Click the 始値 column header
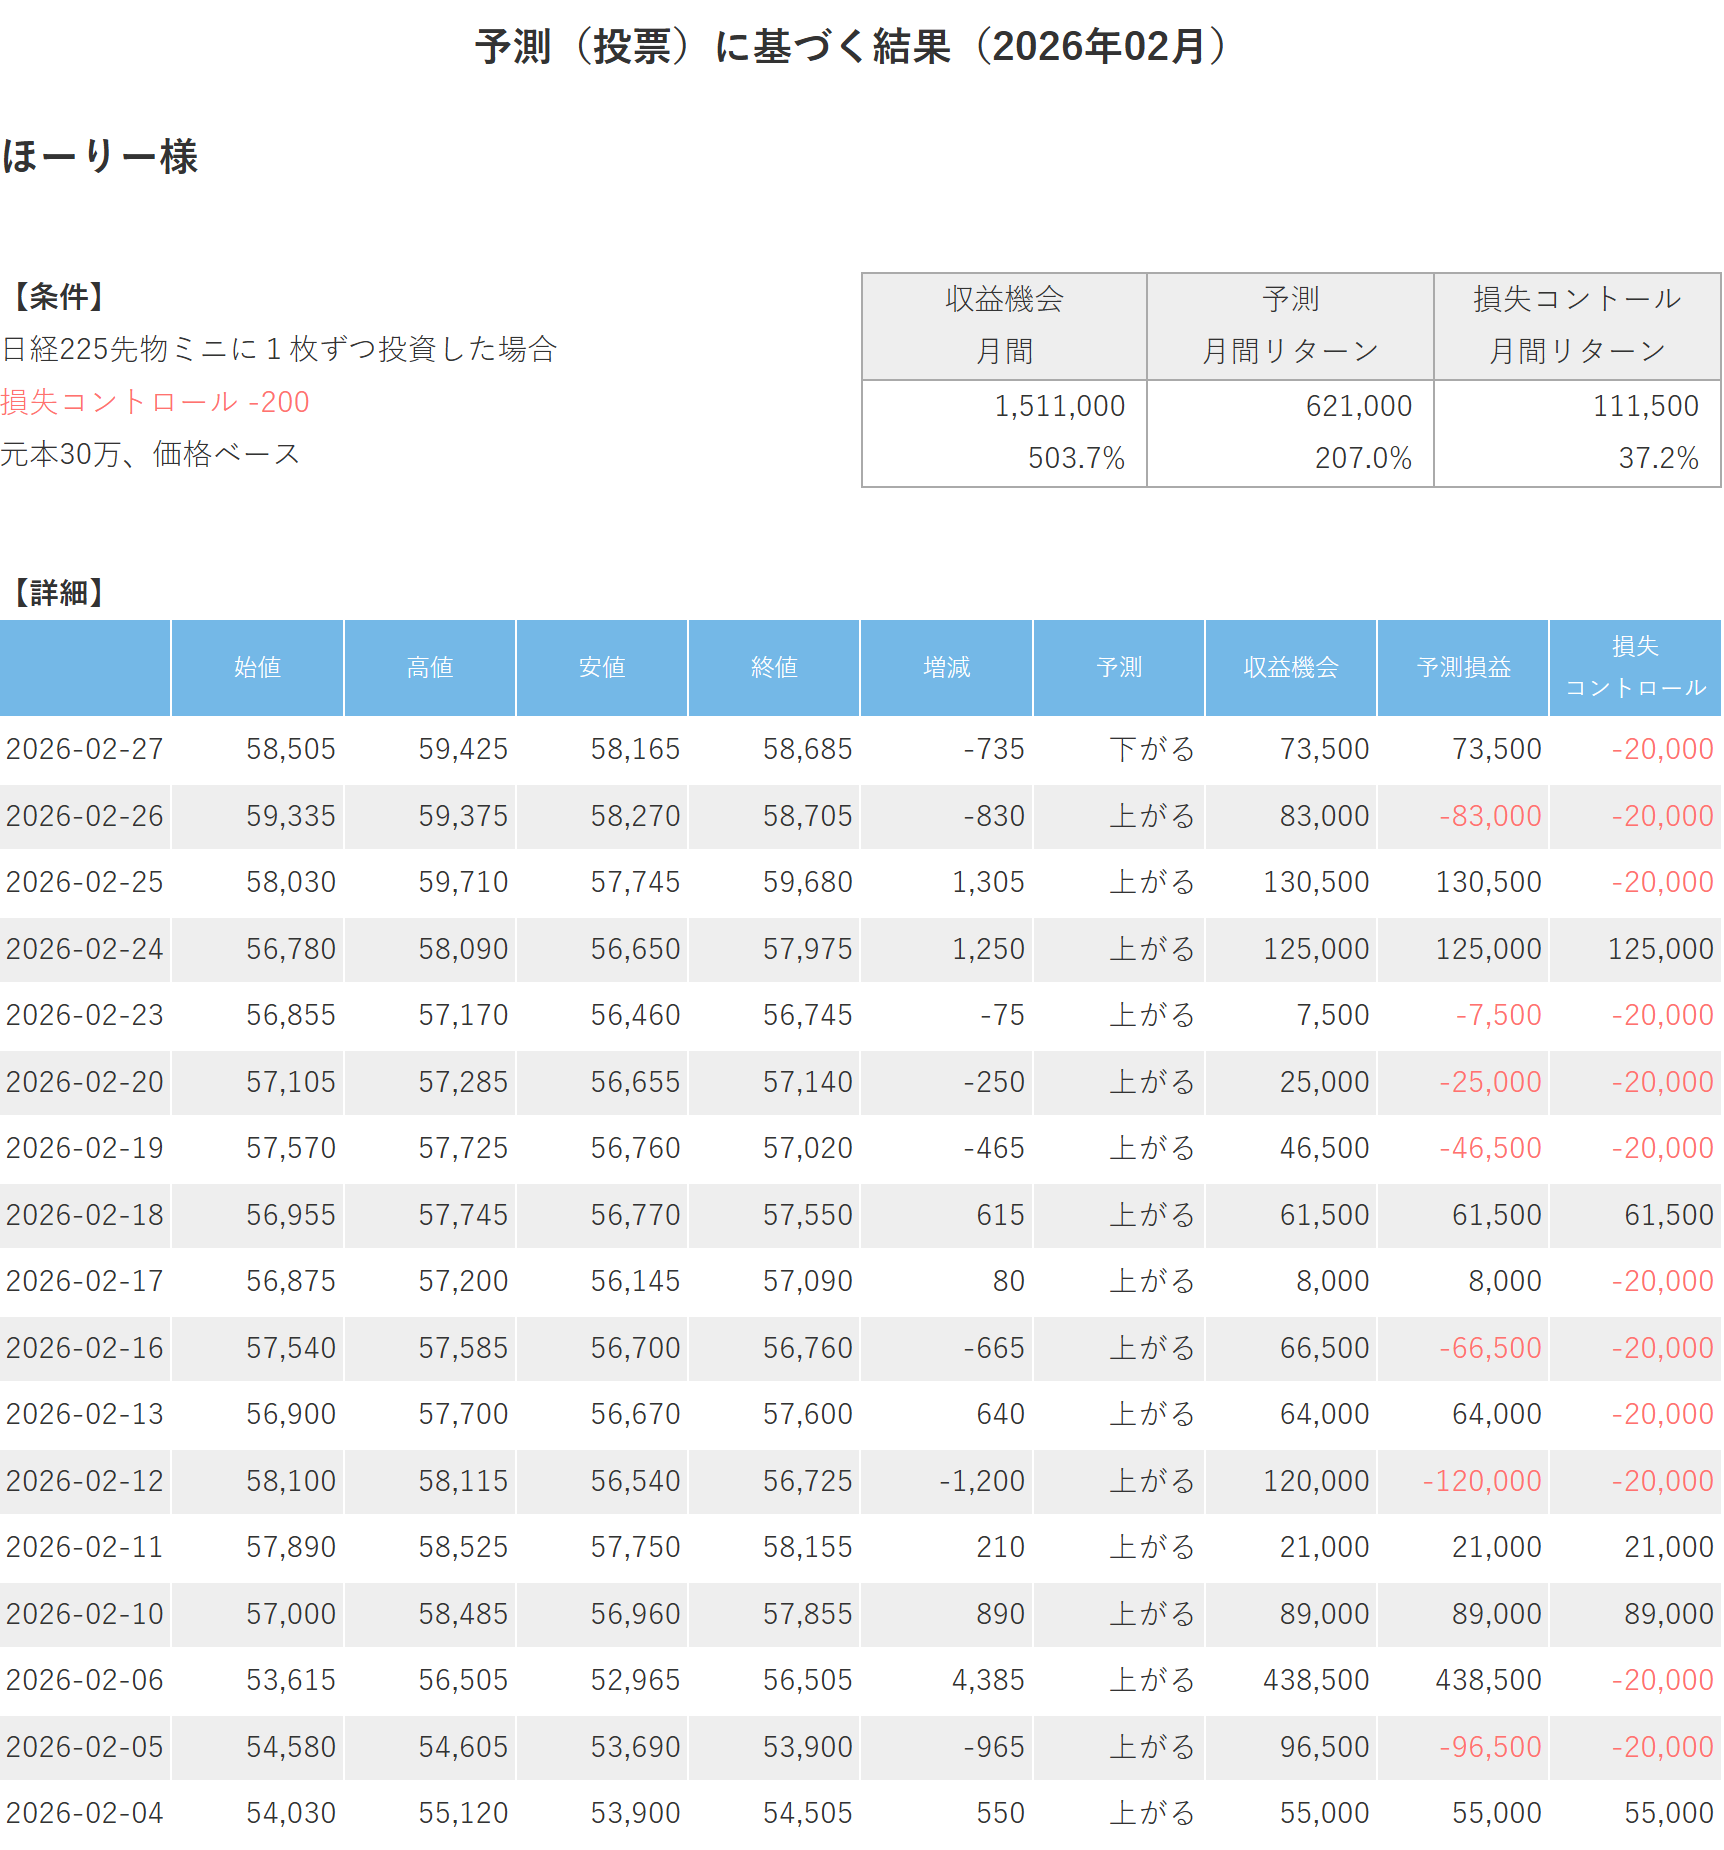The height and width of the screenshot is (1850, 1724). (257, 667)
